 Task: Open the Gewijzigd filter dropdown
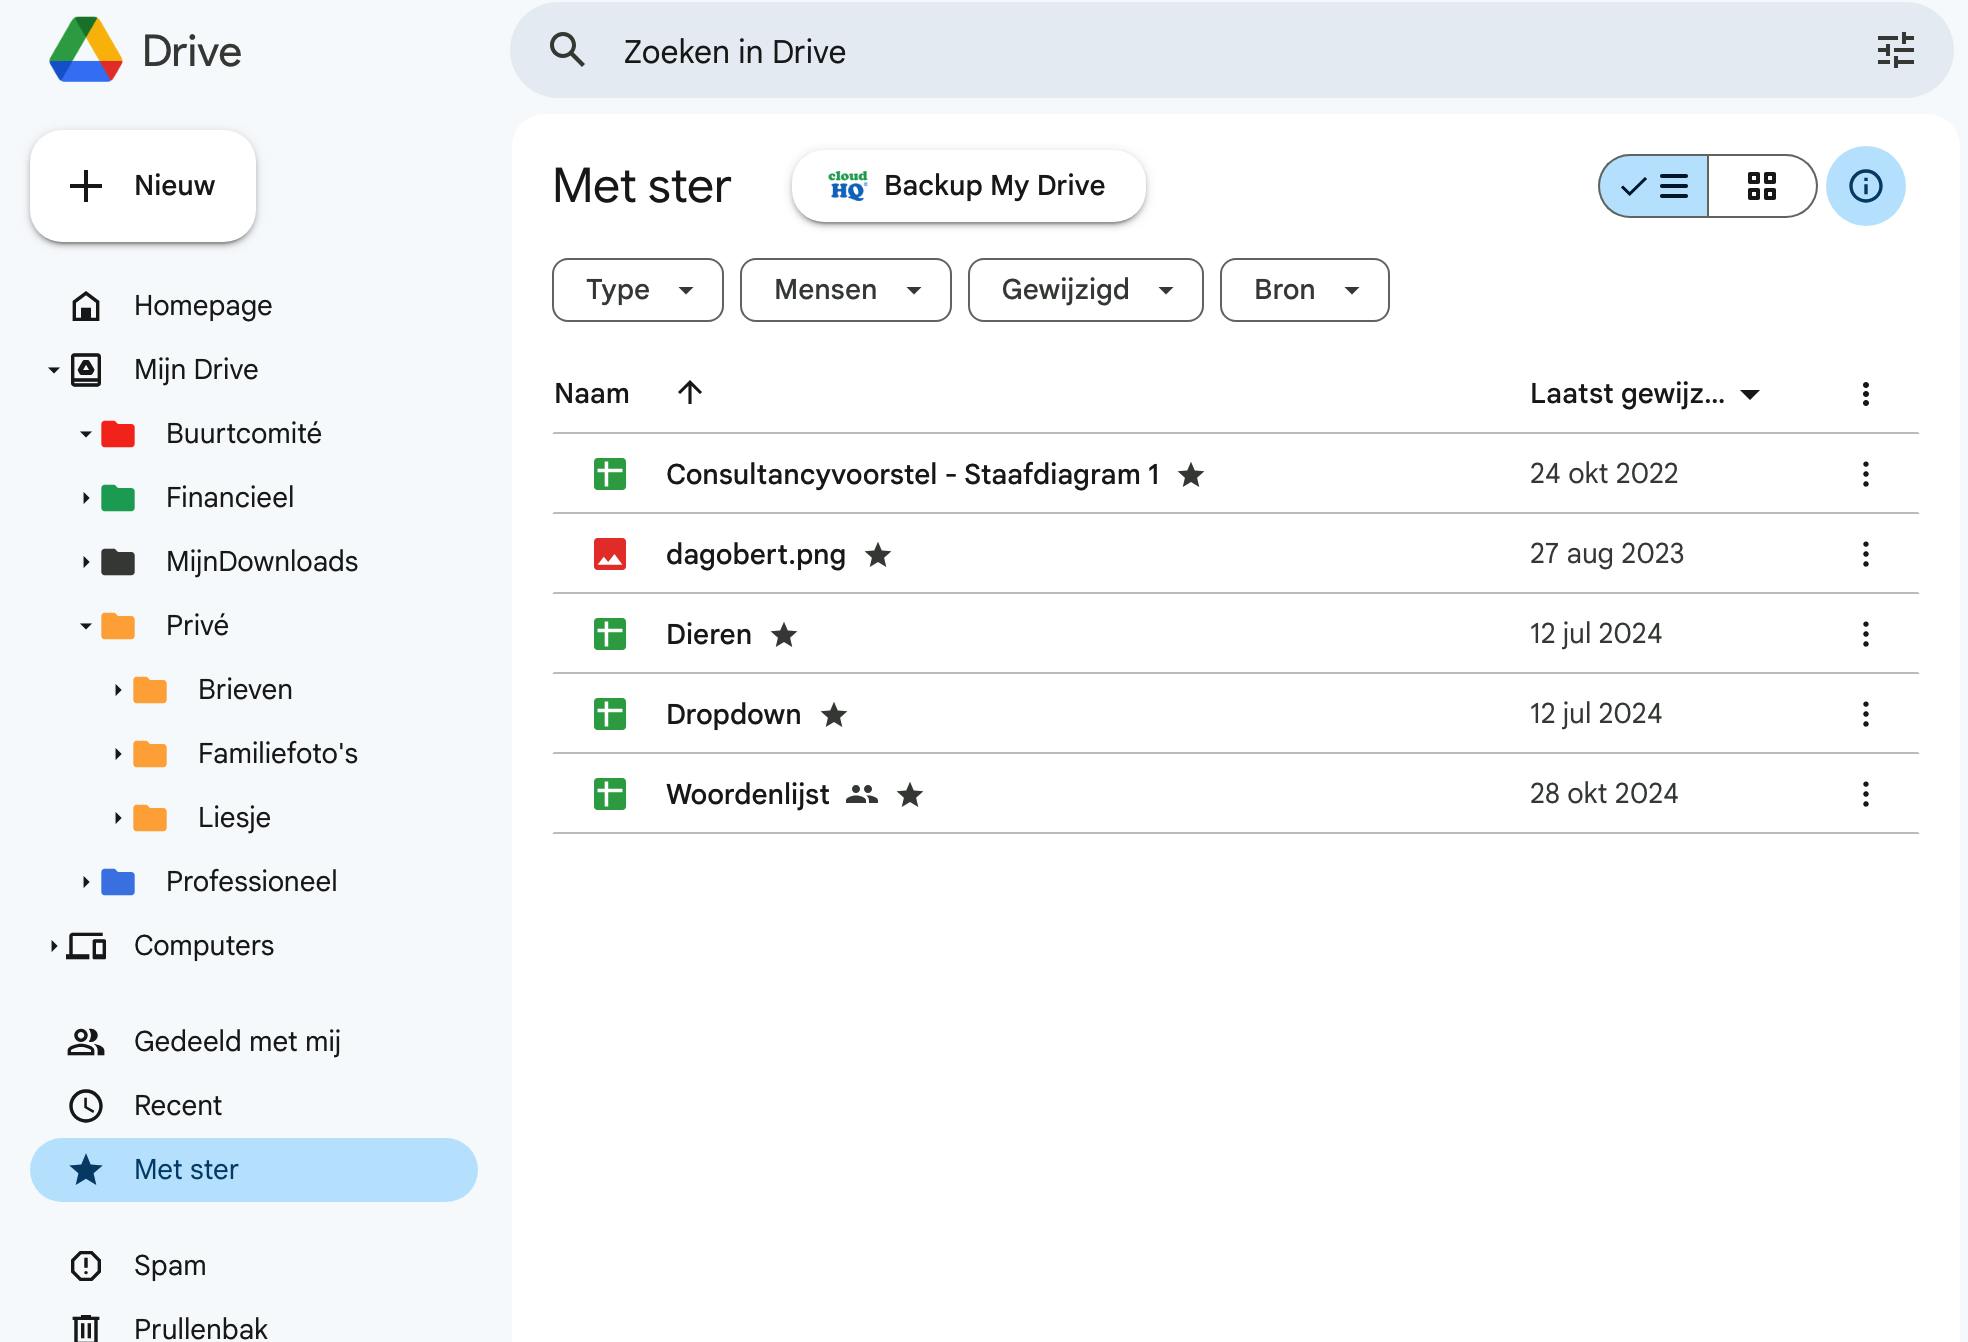[1085, 290]
